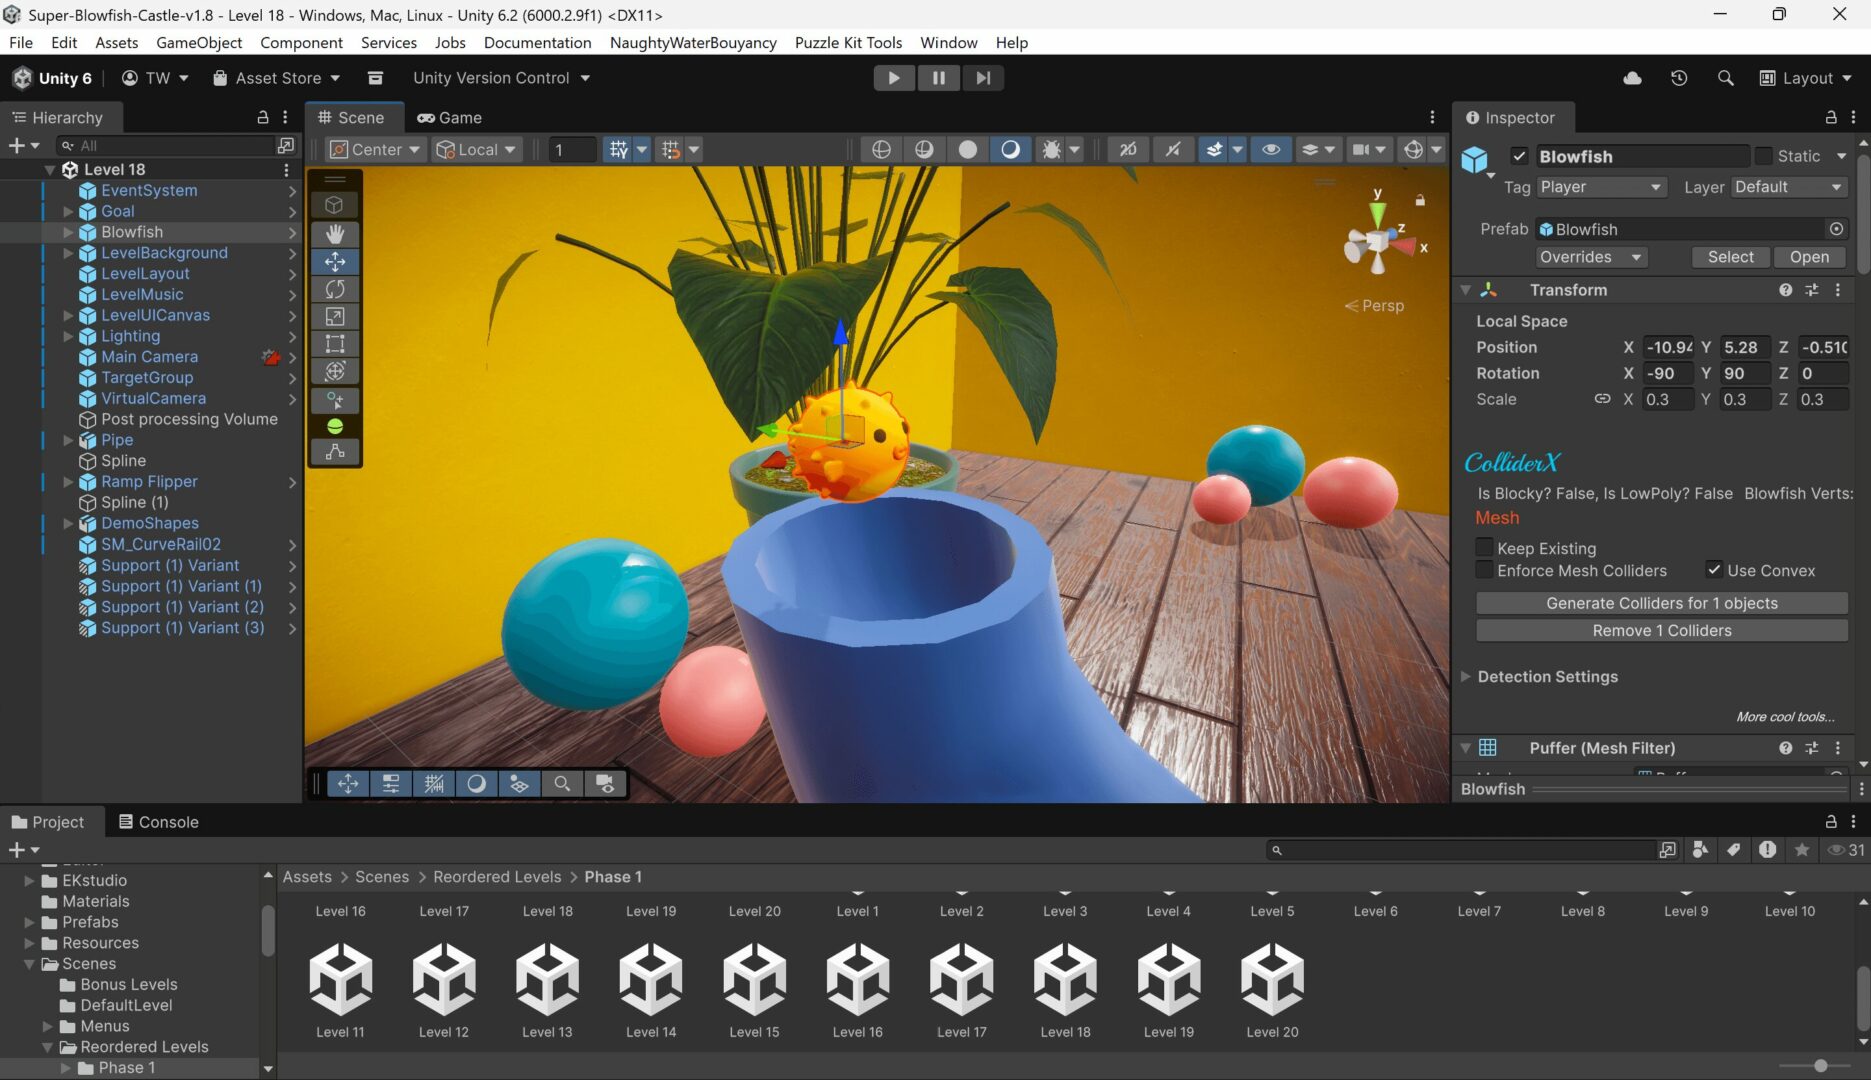Select the Scale tool in scene toolbar
This screenshot has height=1080, width=1871.
tap(335, 317)
